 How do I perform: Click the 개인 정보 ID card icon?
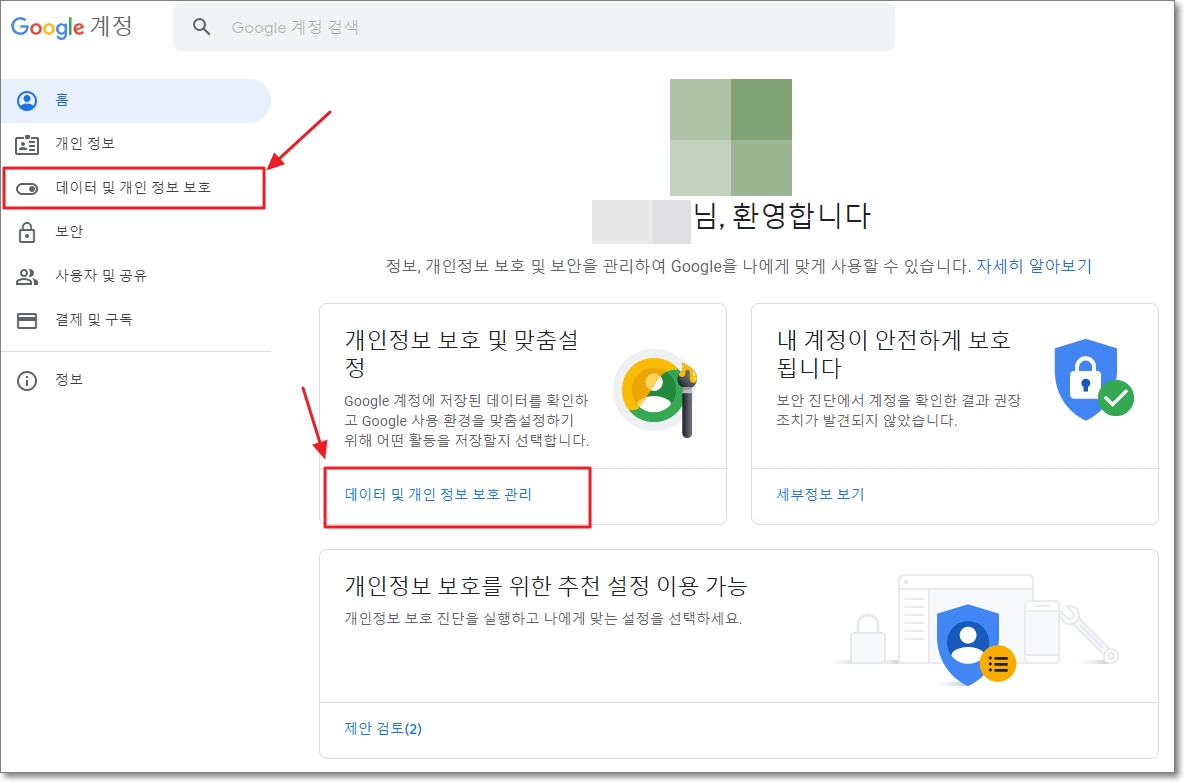(x=27, y=144)
